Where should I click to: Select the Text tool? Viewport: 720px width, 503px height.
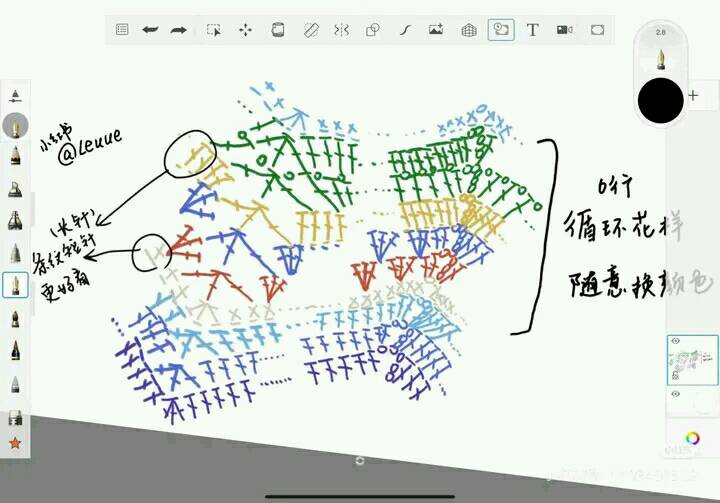533,30
